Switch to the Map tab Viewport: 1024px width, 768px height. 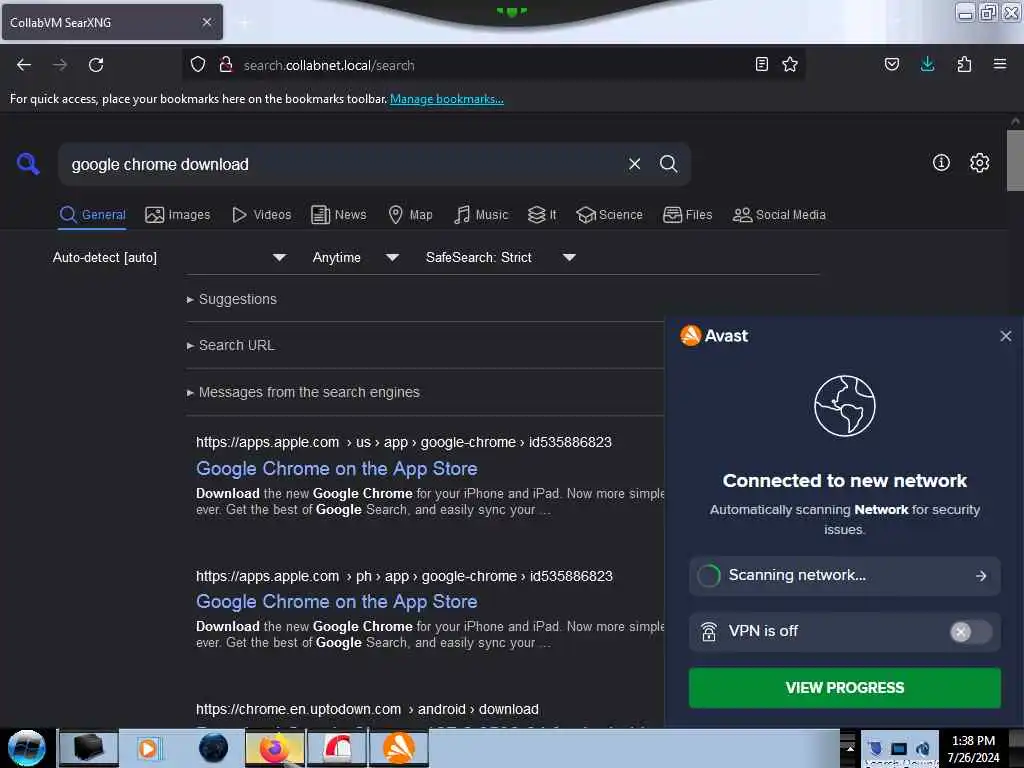click(410, 215)
